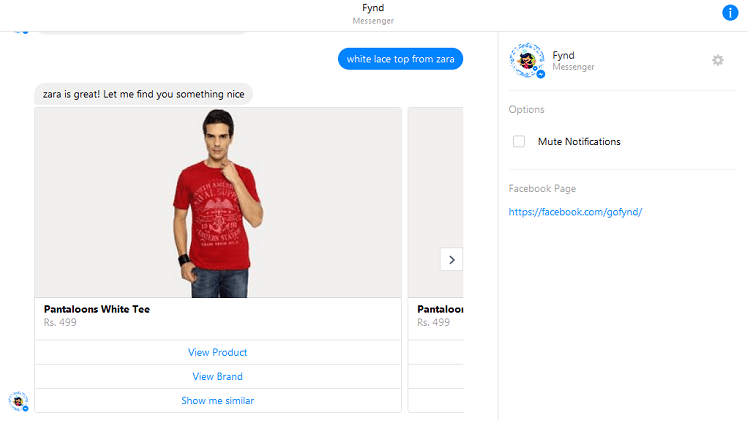Choose Show me similar option
Image resolution: width=748 pixels, height=421 pixels.
(217, 400)
